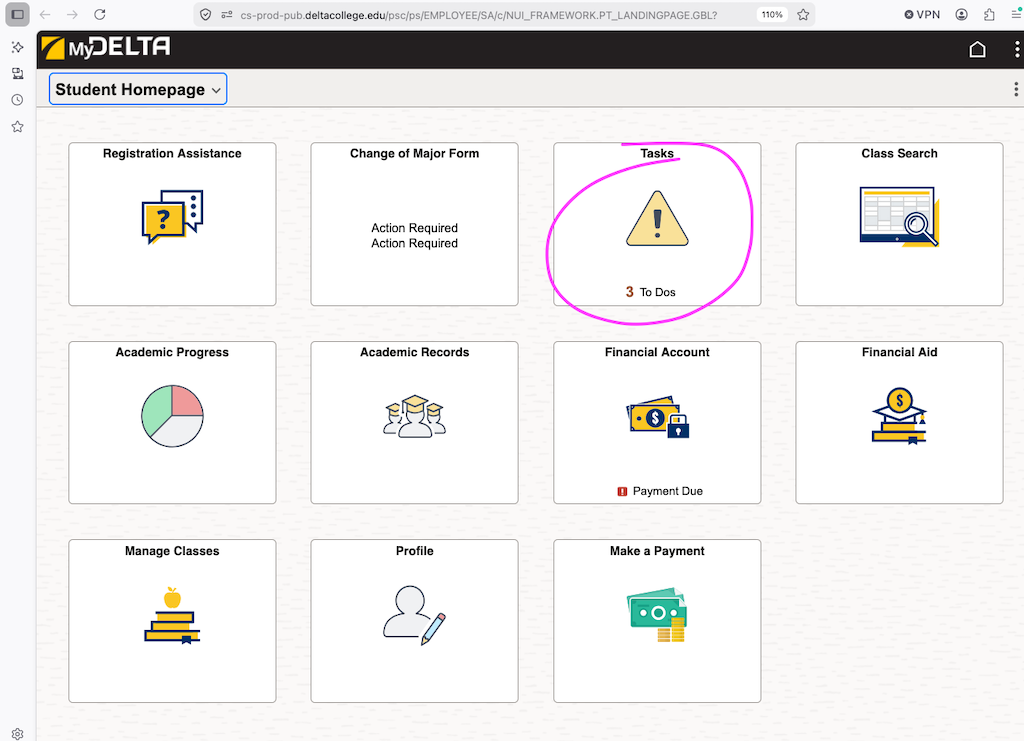Screen dimensions: 1024x741
Task: Open the Profile person with pencil icon
Action: click(415, 615)
